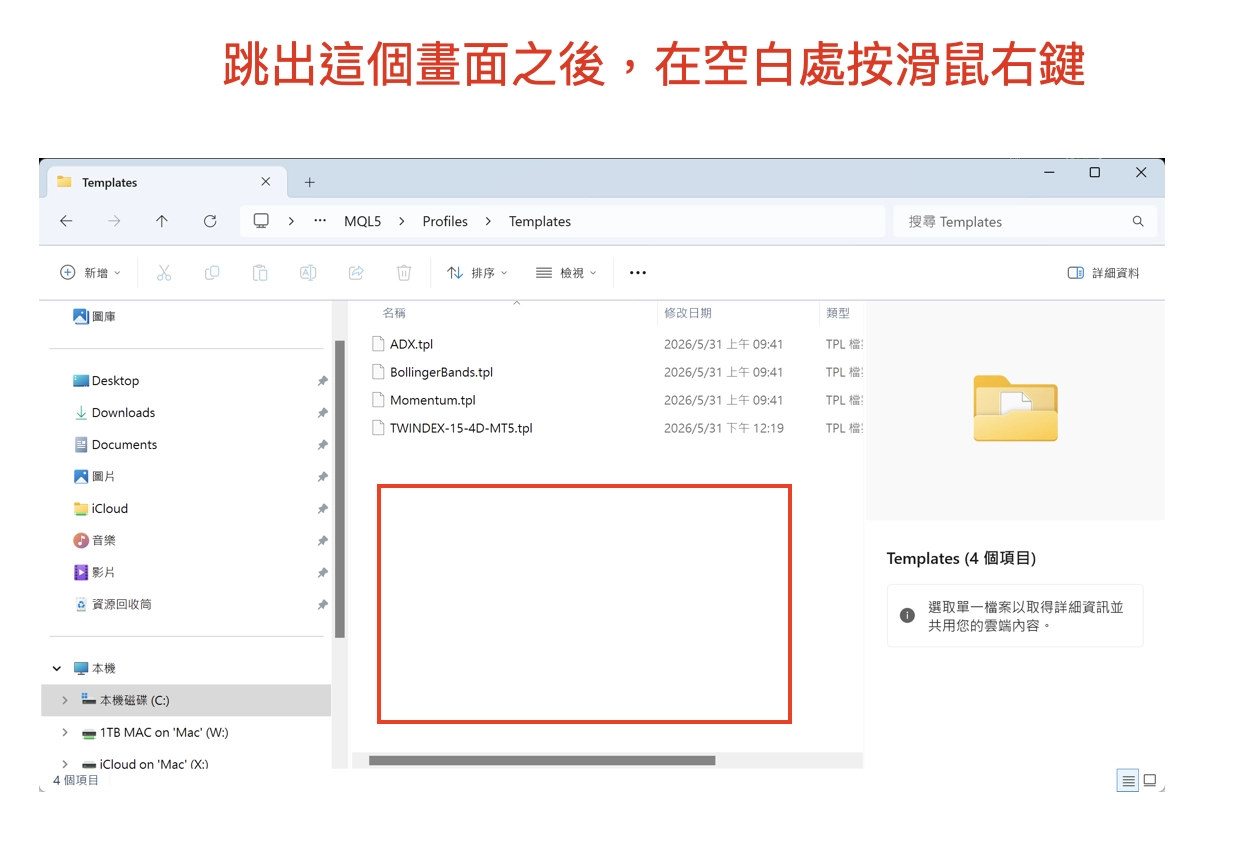Image resolution: width=1236 pixels, height=848 pixels.
Task: Select TWINDEX-15-4D-MT5.tpl file name
Action: pos(461,428)
